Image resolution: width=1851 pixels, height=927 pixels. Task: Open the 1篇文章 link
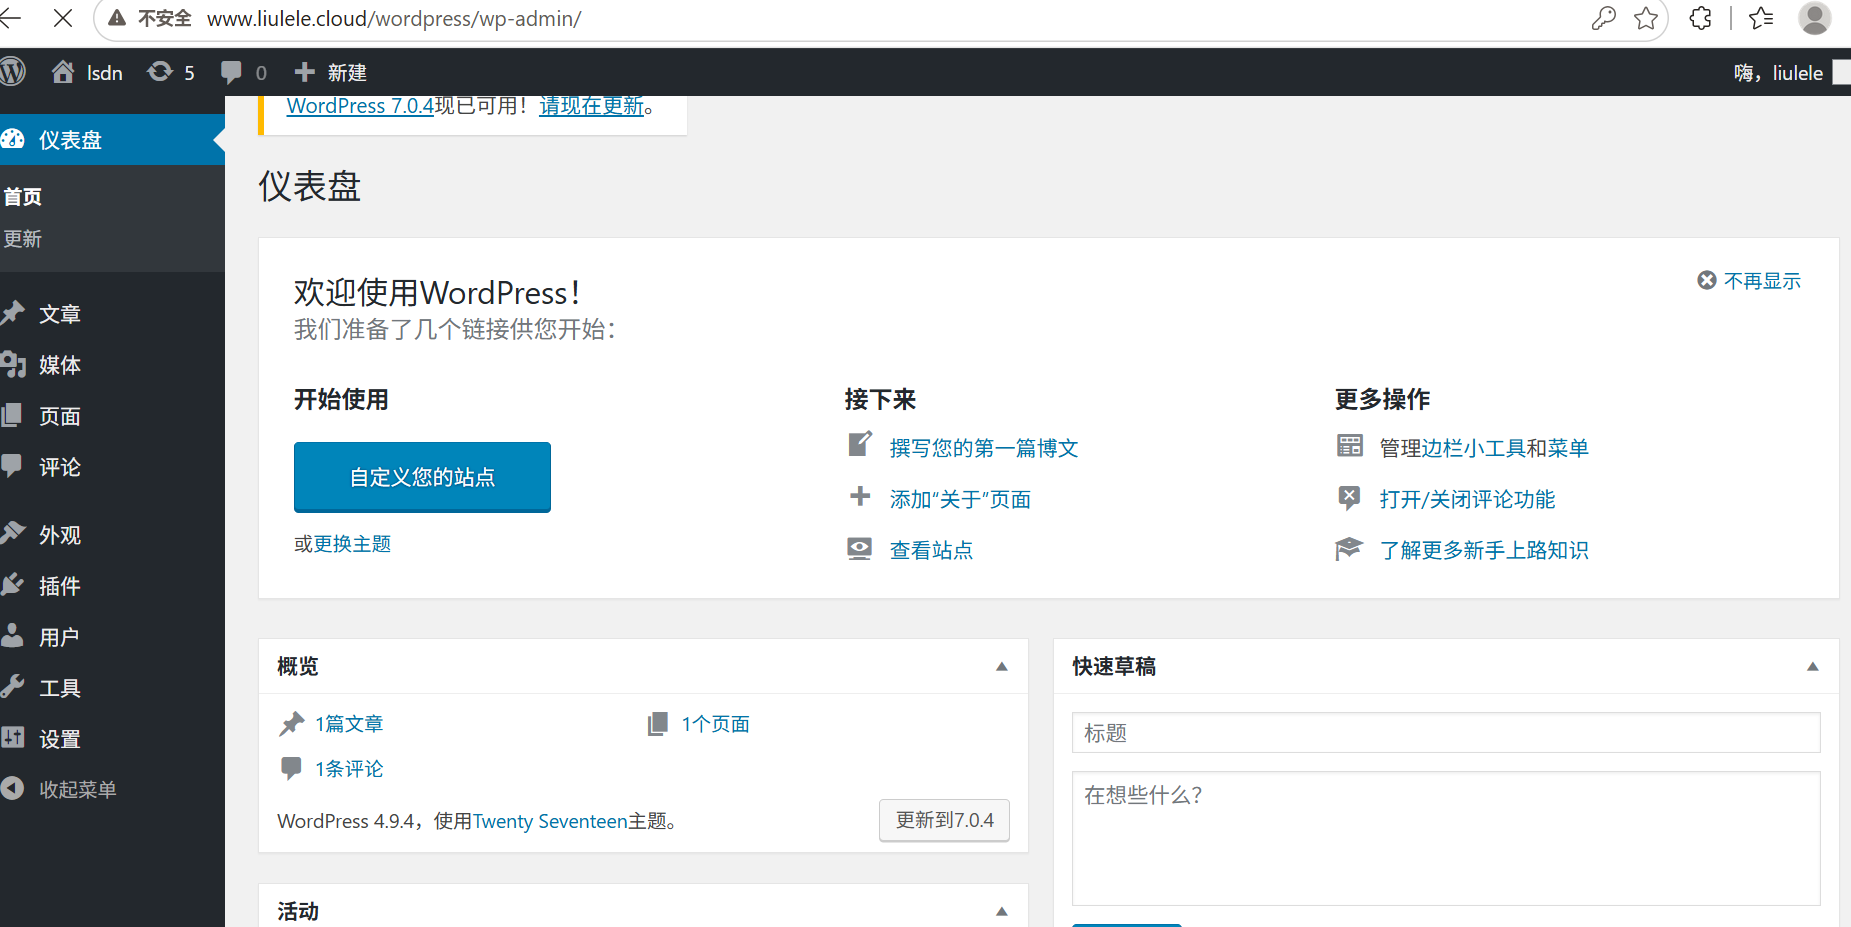pos(349,724)
